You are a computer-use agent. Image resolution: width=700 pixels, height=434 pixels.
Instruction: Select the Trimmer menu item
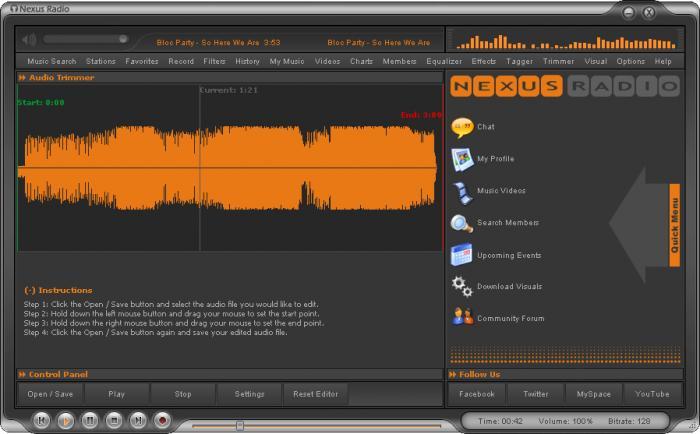pos(558,61)
